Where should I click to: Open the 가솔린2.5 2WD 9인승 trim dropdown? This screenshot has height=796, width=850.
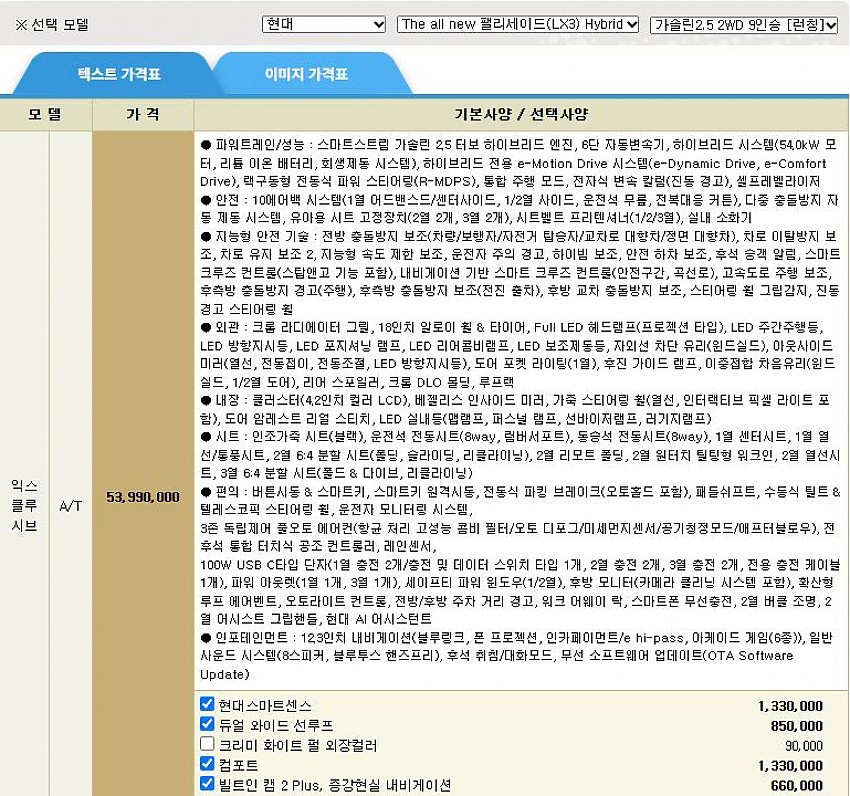743,24
